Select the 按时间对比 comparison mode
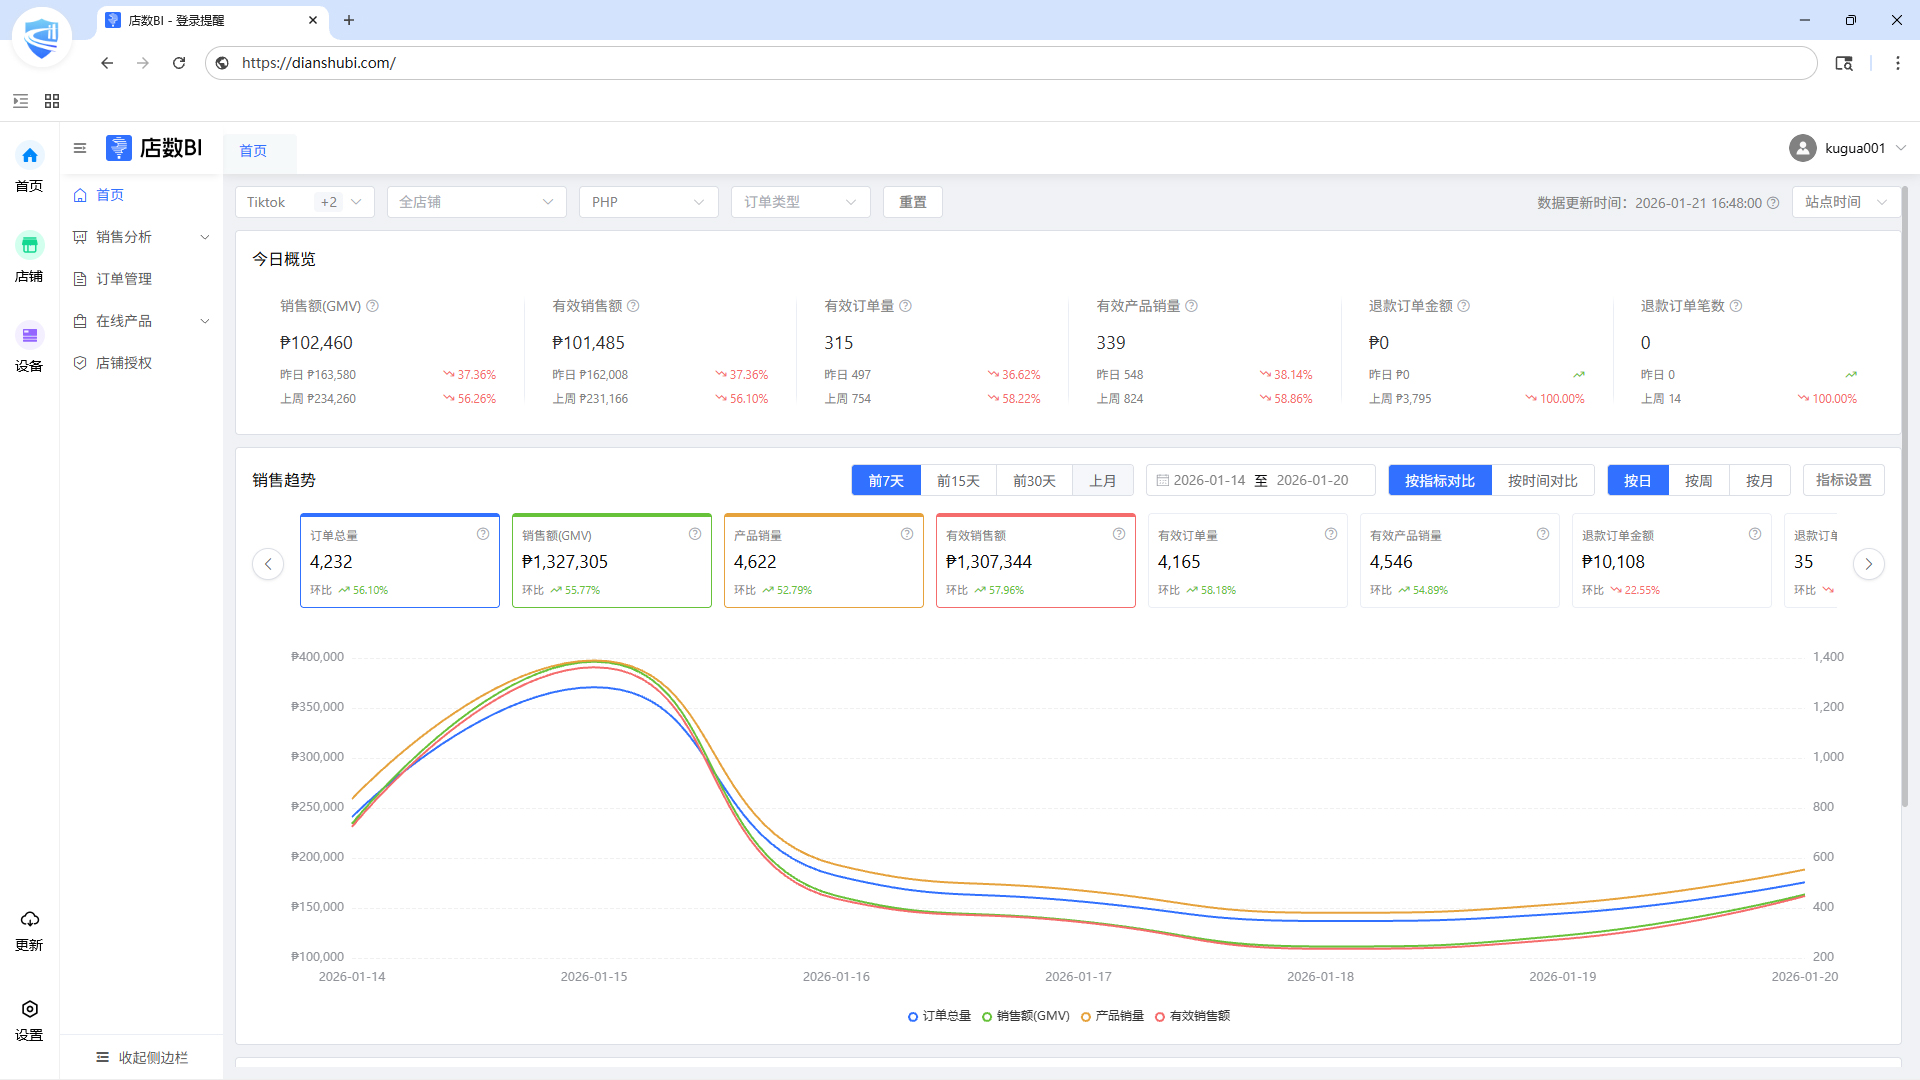This screenshot has height=1080, width=1920. point(1542,481)
